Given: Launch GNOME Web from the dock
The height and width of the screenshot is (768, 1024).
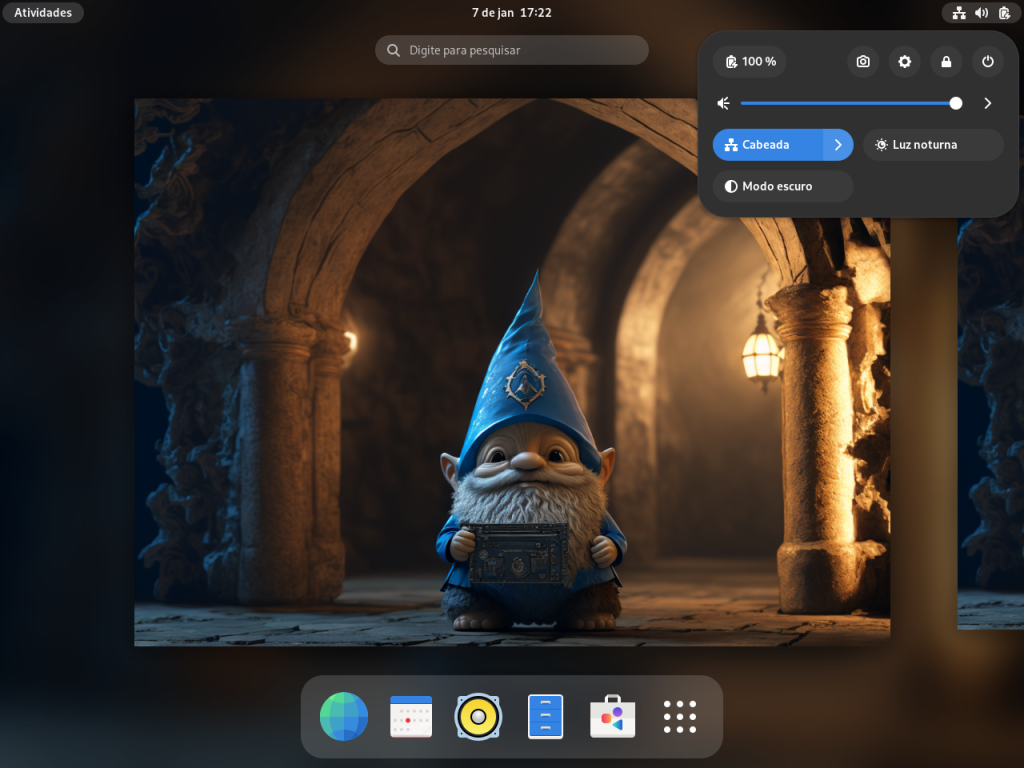Looking at the screenshot, I should 343,716.
